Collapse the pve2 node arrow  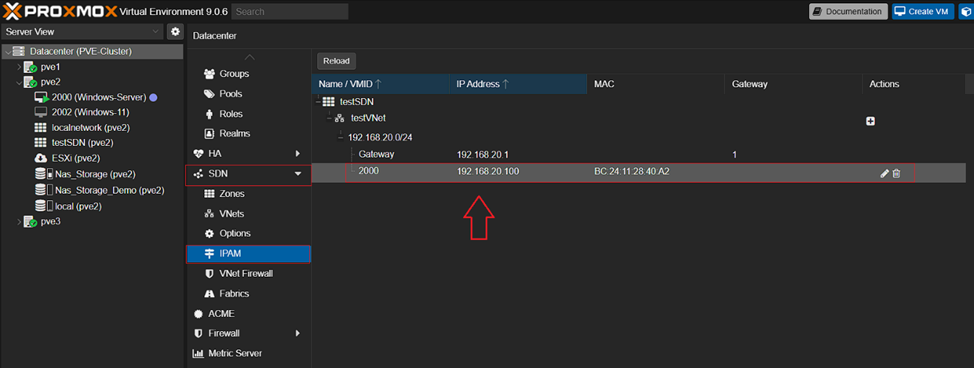point(19,82)
